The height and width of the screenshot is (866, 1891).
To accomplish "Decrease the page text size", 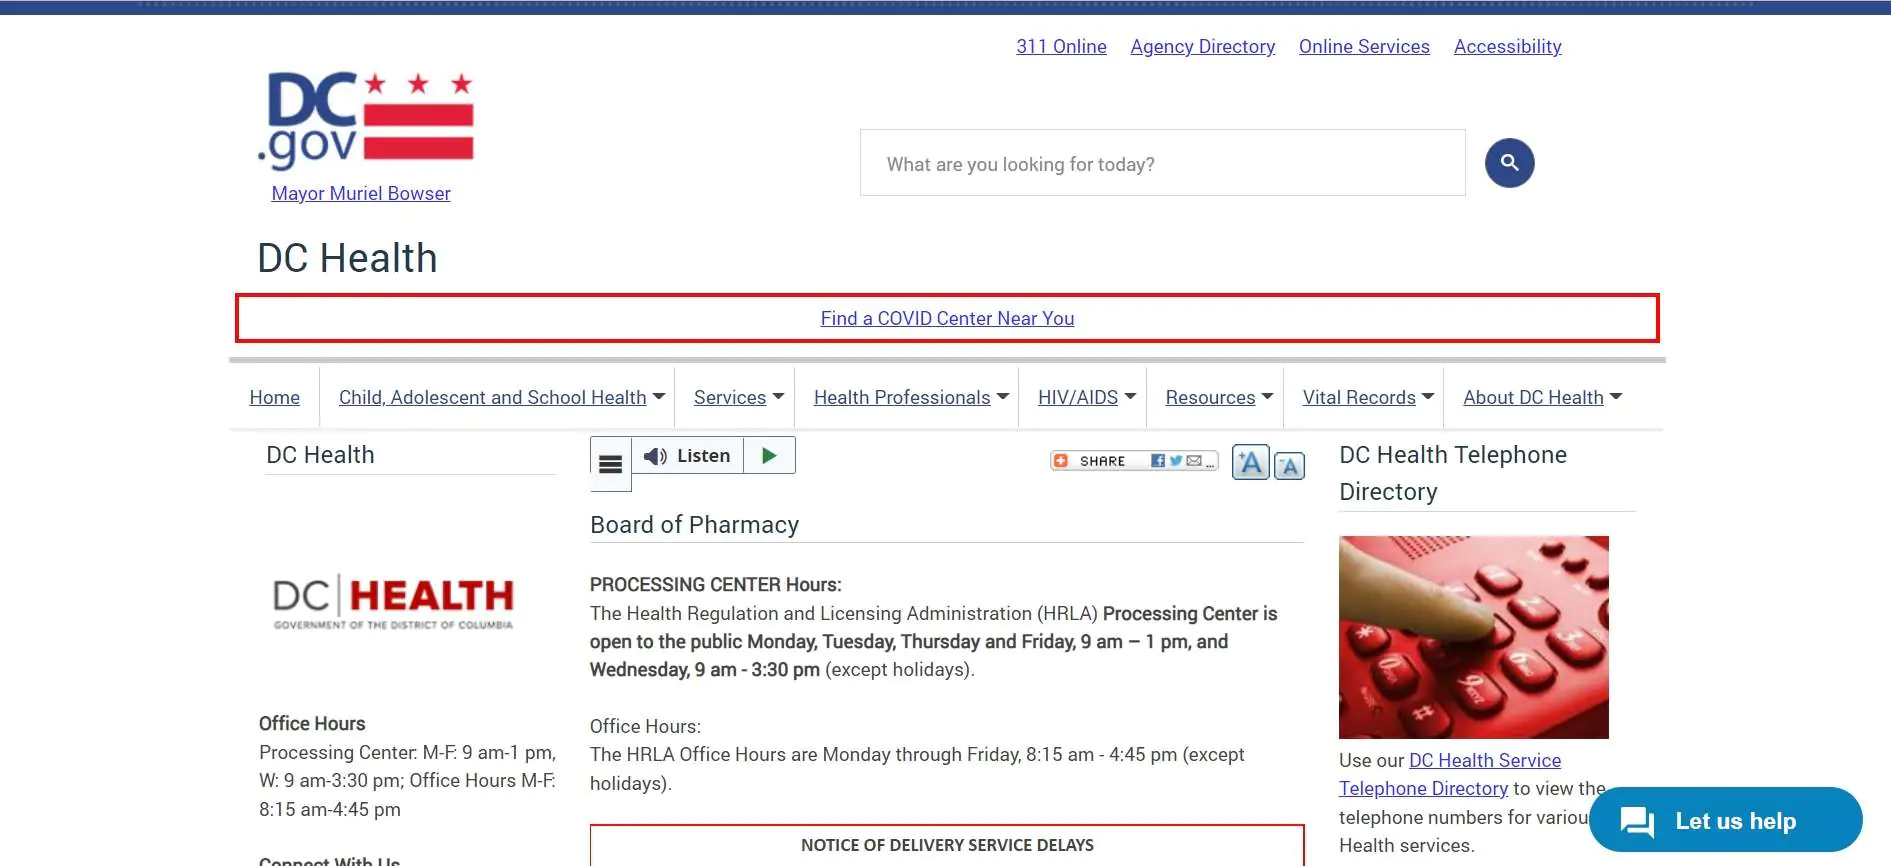I will coord(1289,466).
